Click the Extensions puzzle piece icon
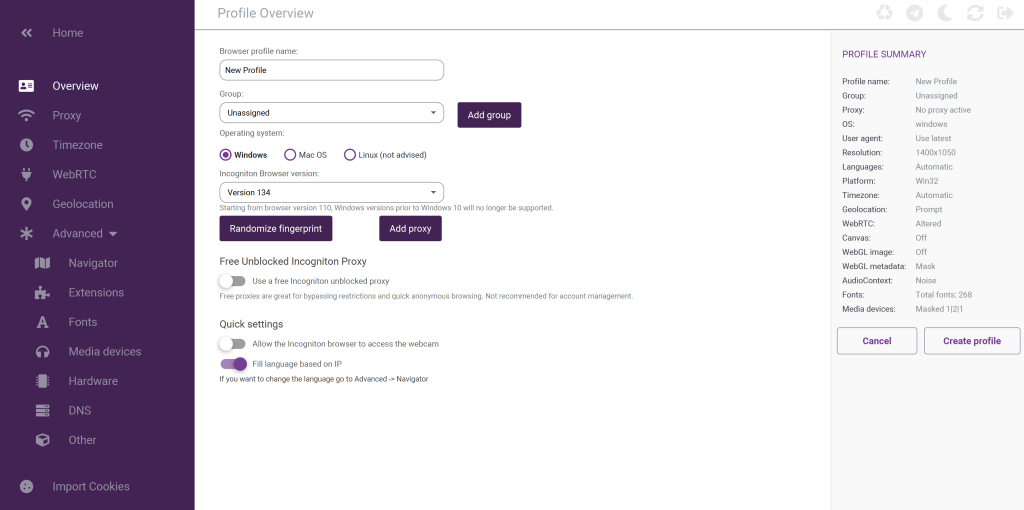The image size is (1024, 510). coord(42,293)
